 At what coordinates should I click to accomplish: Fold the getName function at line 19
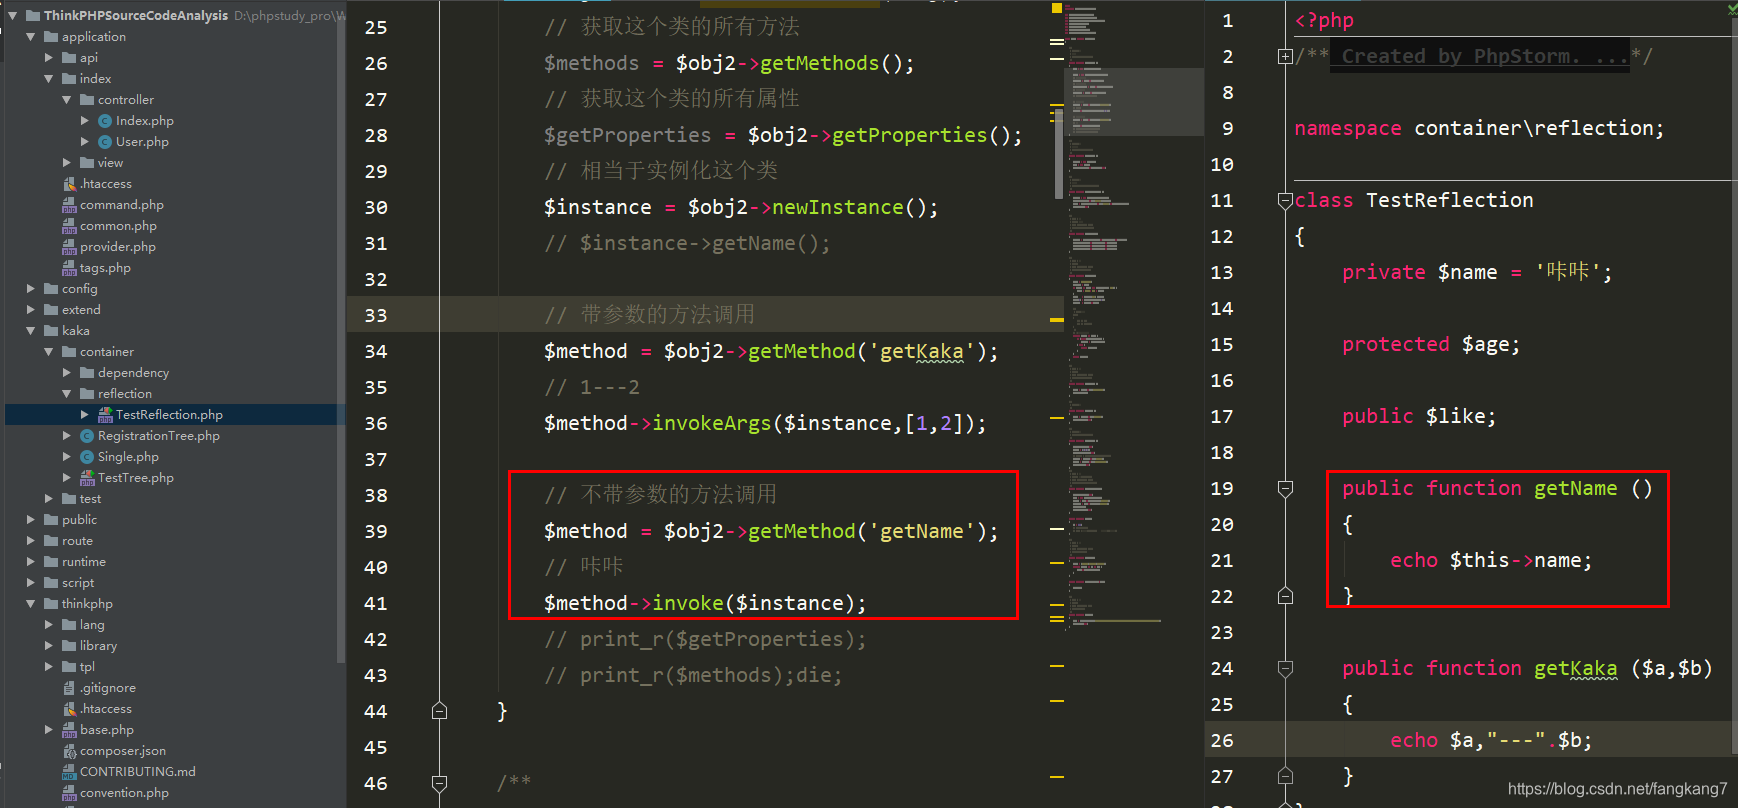(1286, 489)
